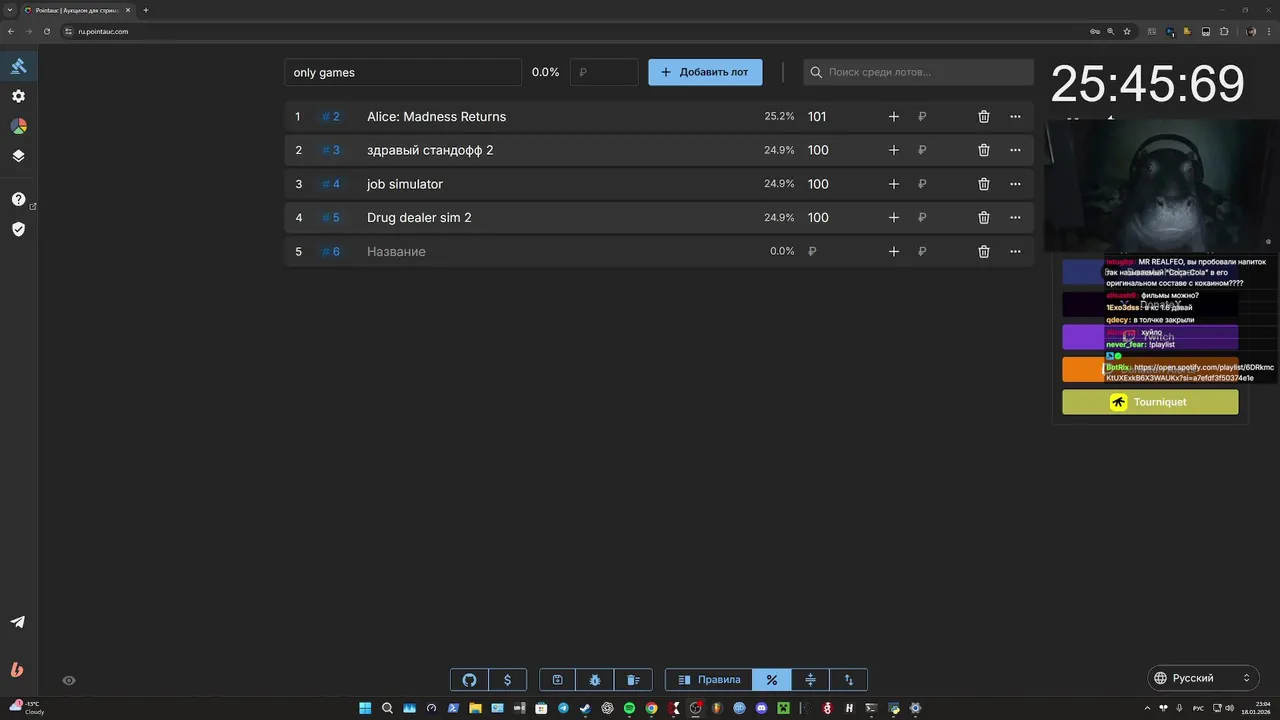Image resolution: width=1280 pixels, height=720 pixels.
Task: Open the Telegram link in sidebar
Action: click(18, 622)
